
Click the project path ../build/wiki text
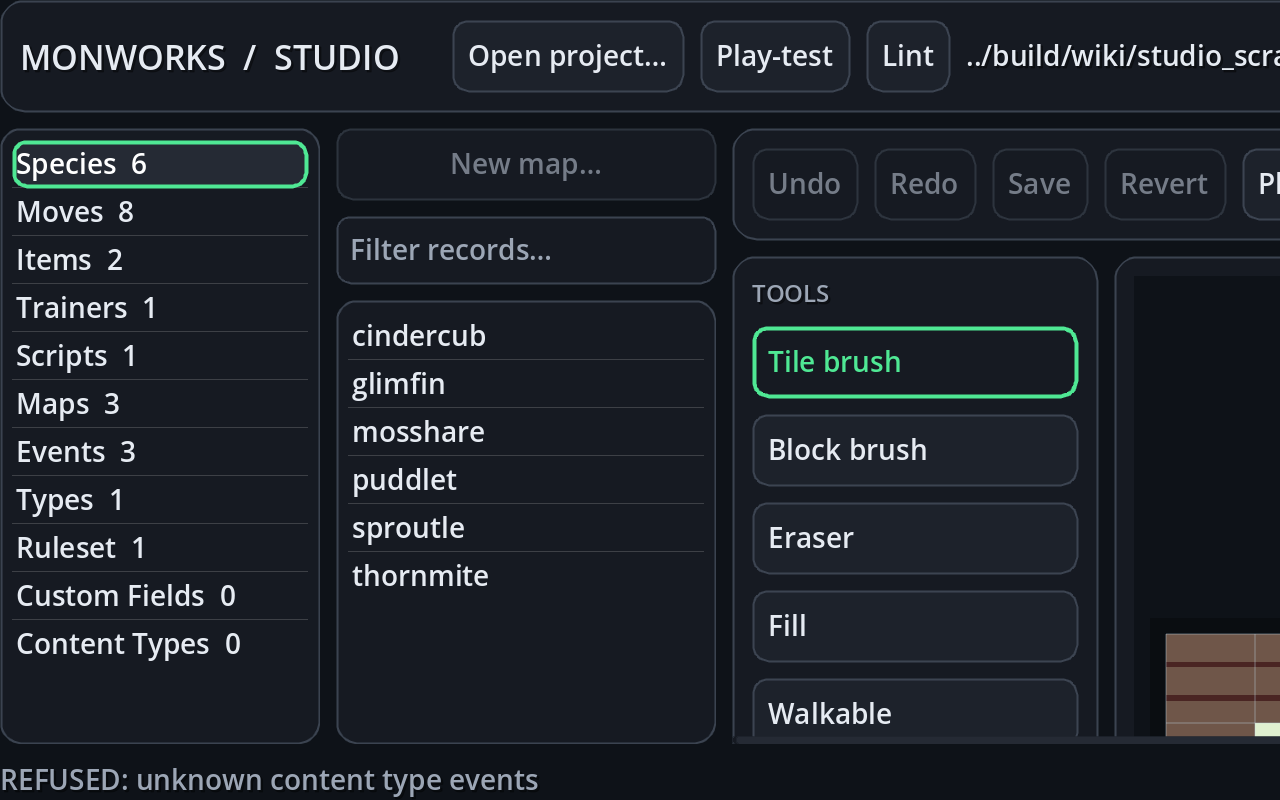tap(1122, 57)
